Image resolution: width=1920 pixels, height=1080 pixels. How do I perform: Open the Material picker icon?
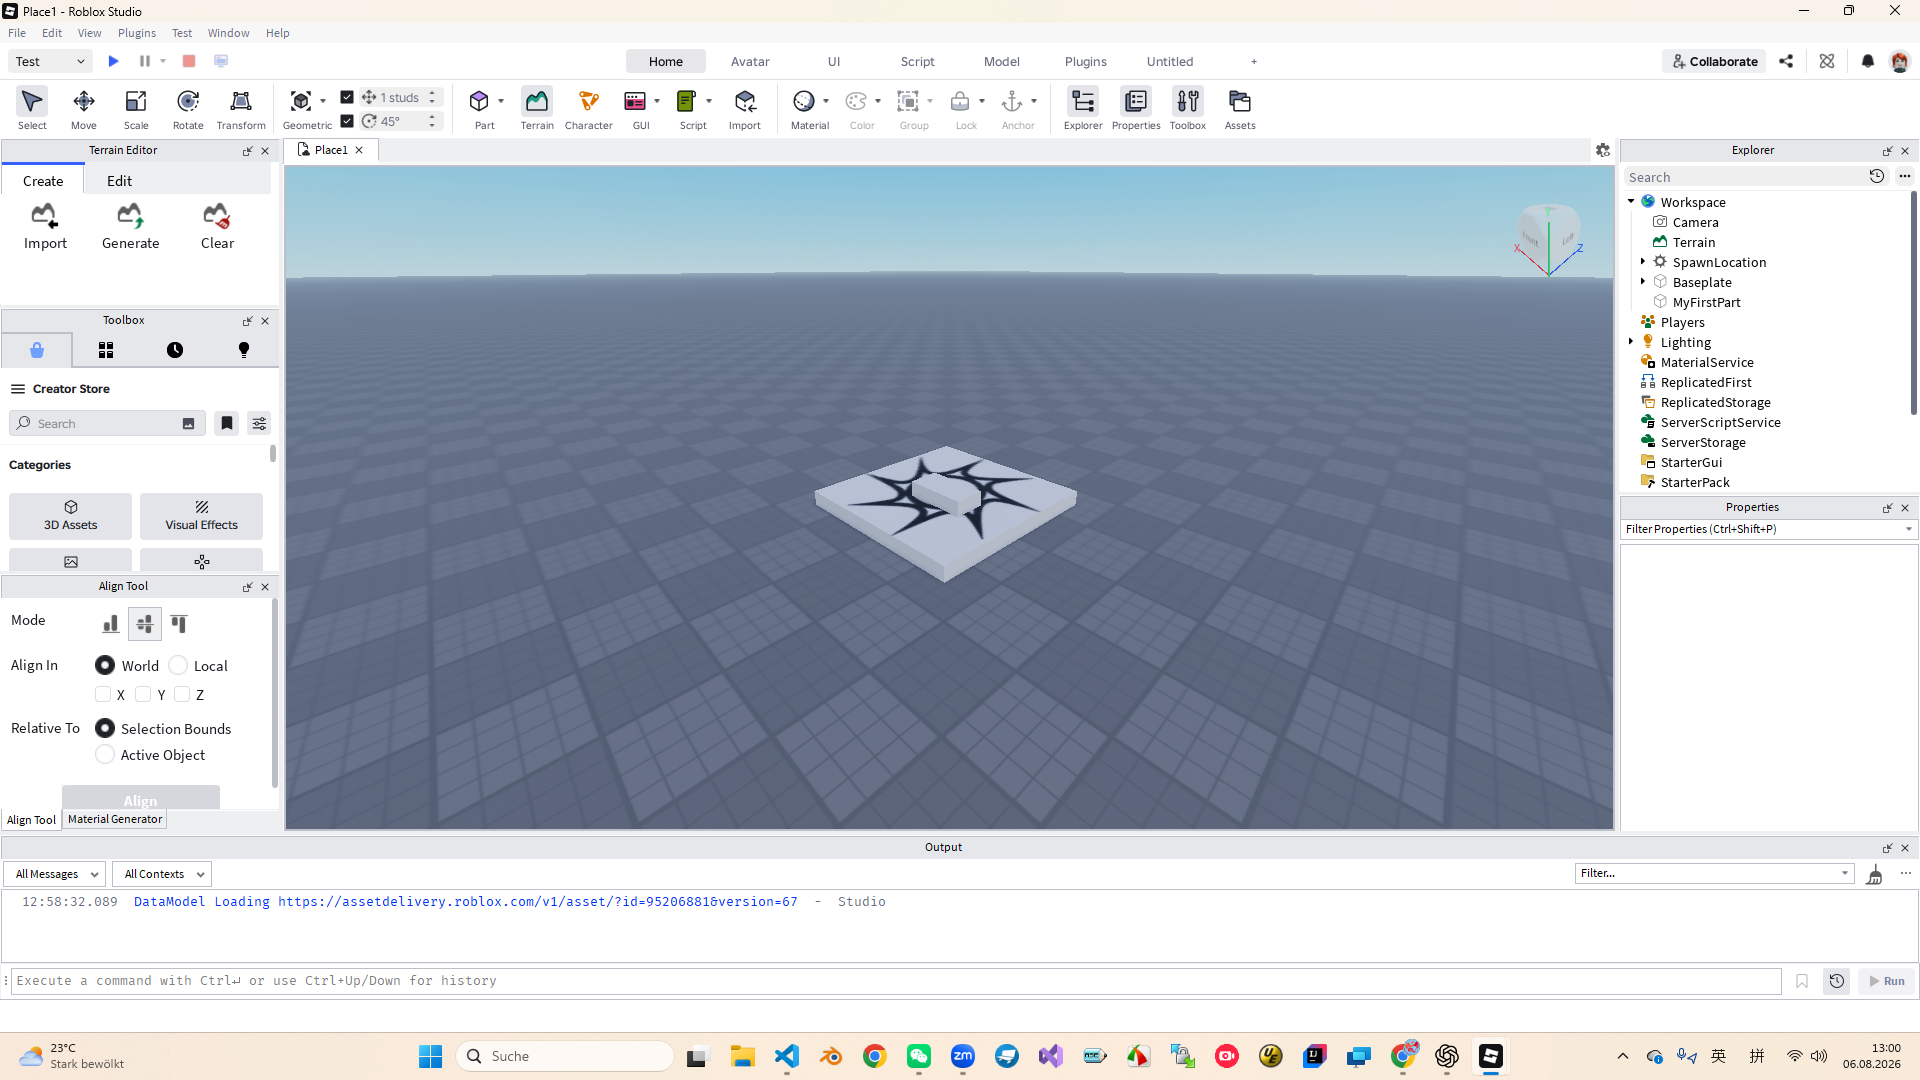[804, 101]
